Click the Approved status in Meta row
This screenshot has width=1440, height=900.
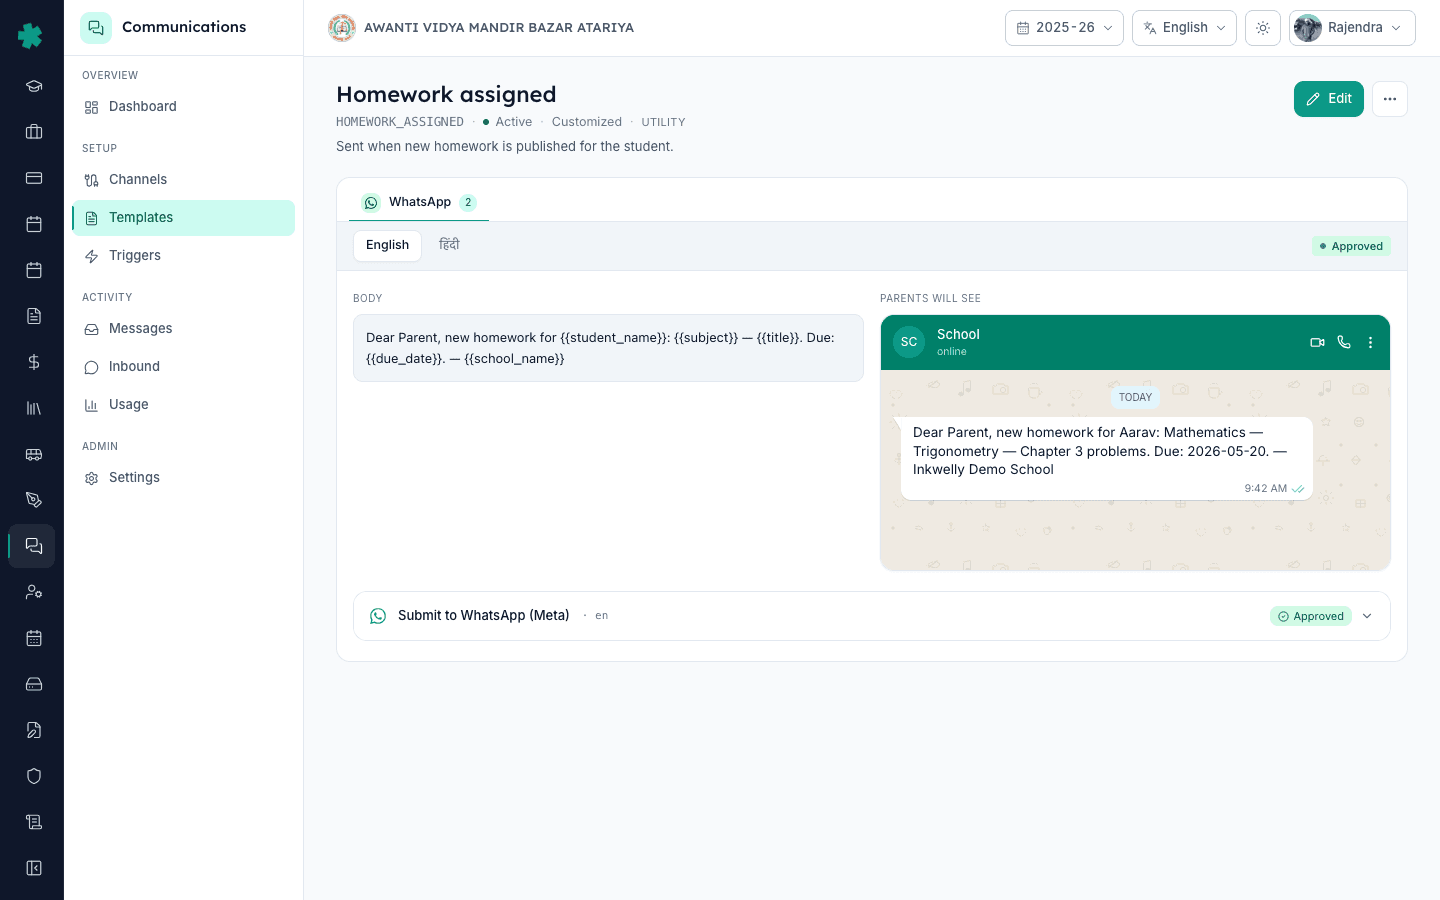(x=1311, y=616)
